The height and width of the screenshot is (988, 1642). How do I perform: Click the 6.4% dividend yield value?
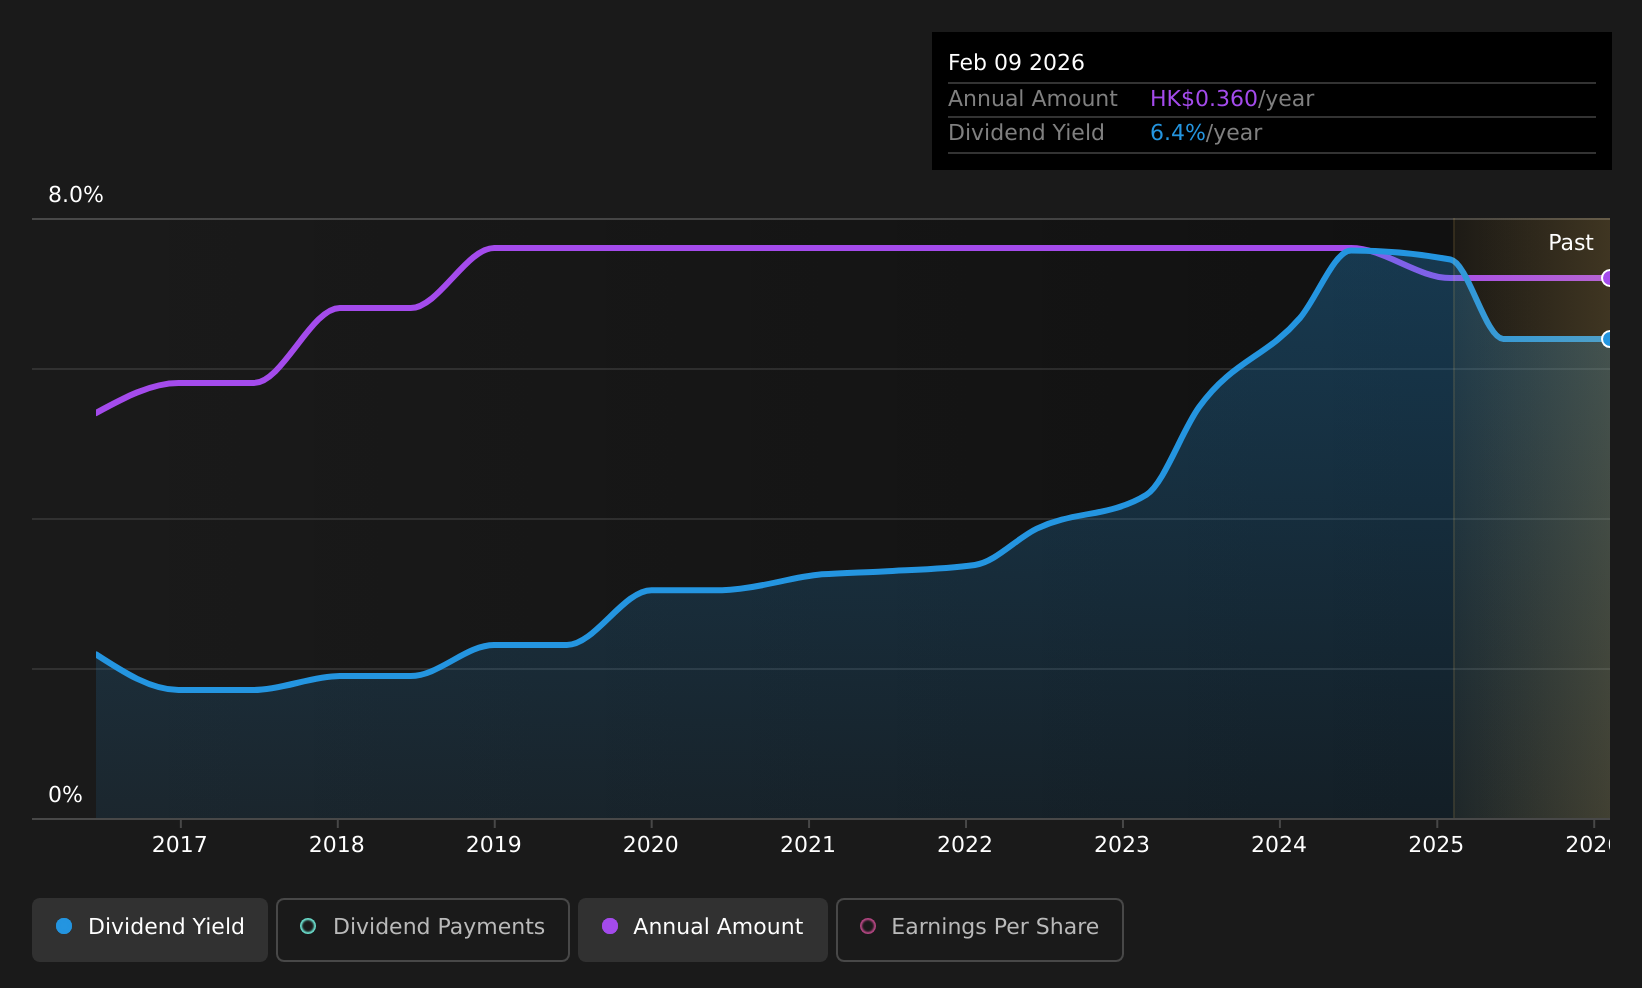1178,133
